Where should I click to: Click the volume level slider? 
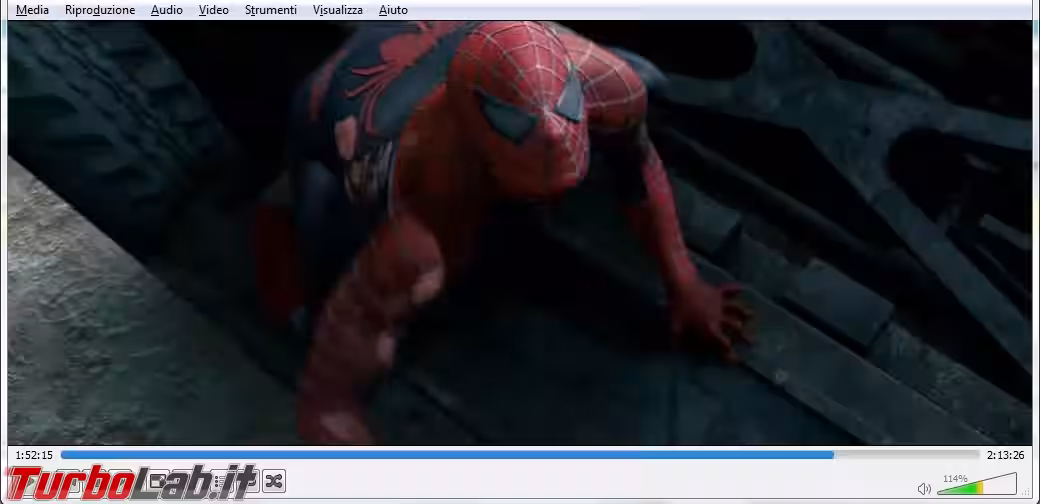[977, 483]
